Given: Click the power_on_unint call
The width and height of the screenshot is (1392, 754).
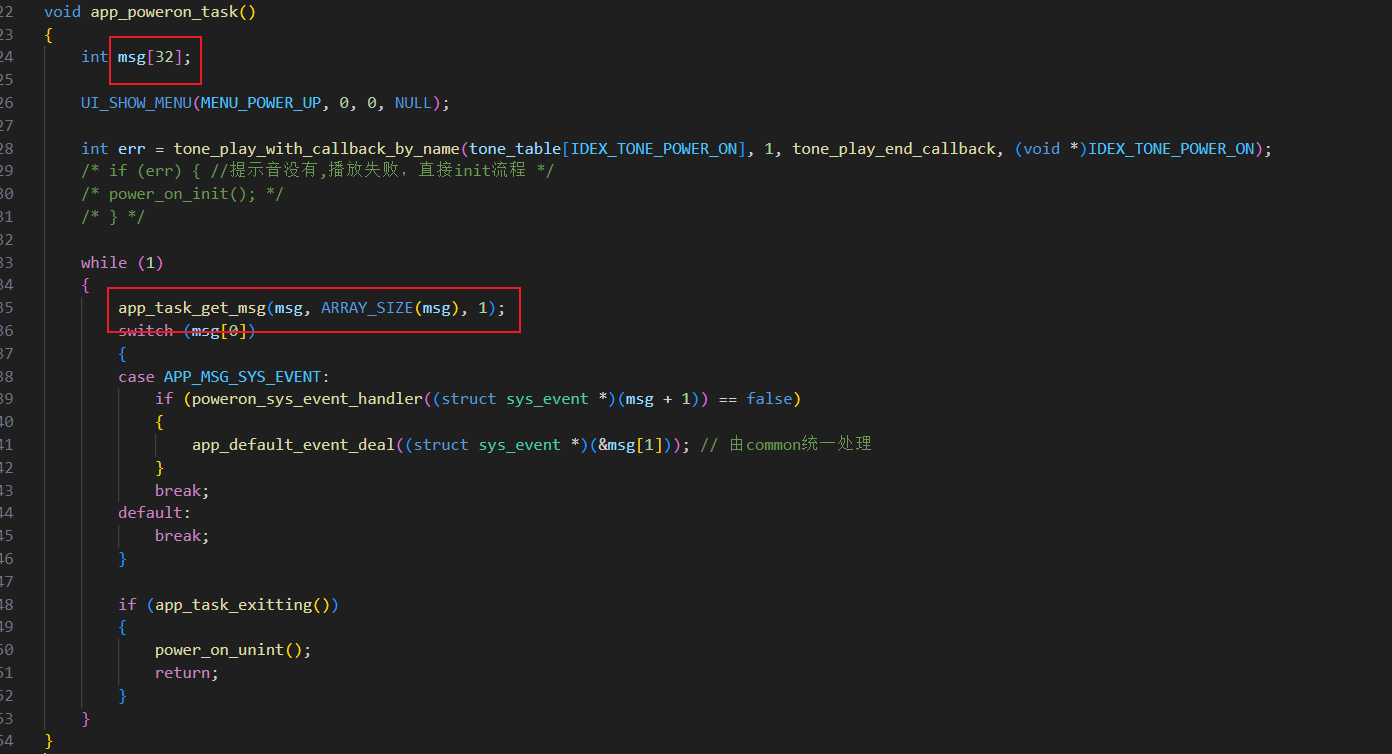Looking at the screenshot, I should [219, 650].
